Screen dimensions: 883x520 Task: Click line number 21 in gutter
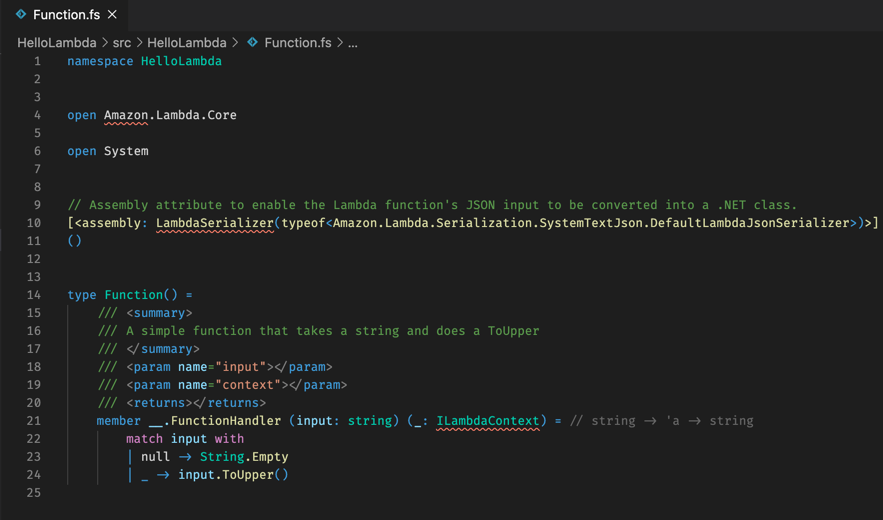point(34,421)
